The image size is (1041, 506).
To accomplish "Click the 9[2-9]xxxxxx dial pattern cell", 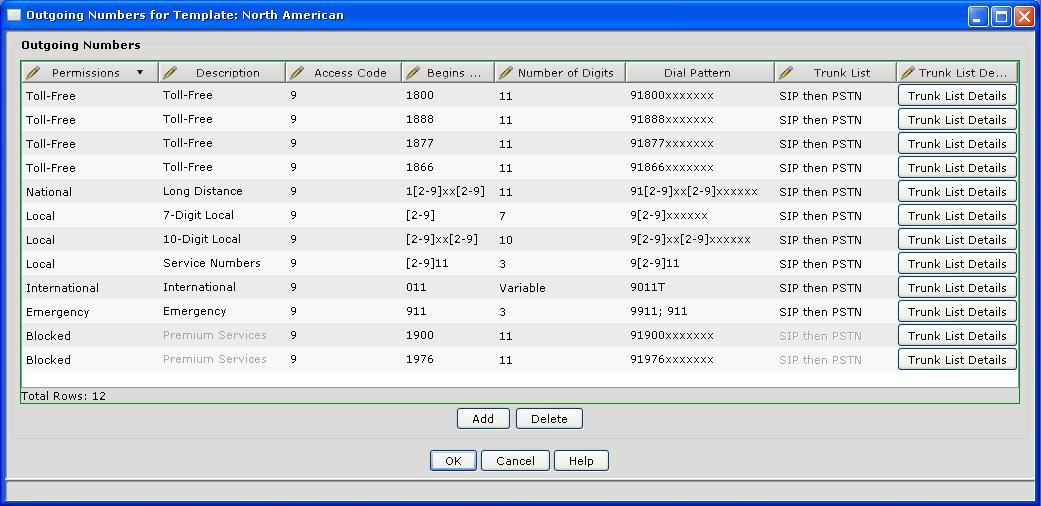I will [x=700, y=215].
